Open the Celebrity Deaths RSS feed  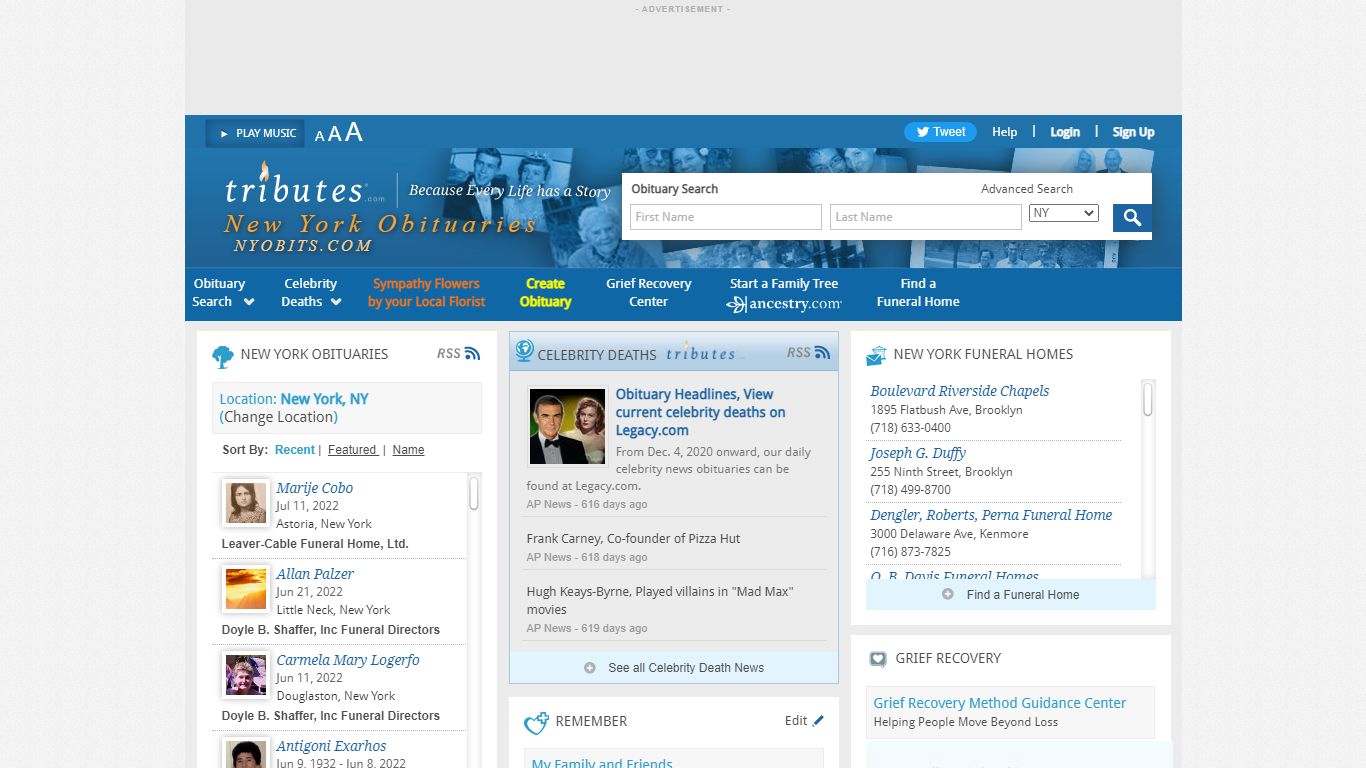(x=809, y=352)
